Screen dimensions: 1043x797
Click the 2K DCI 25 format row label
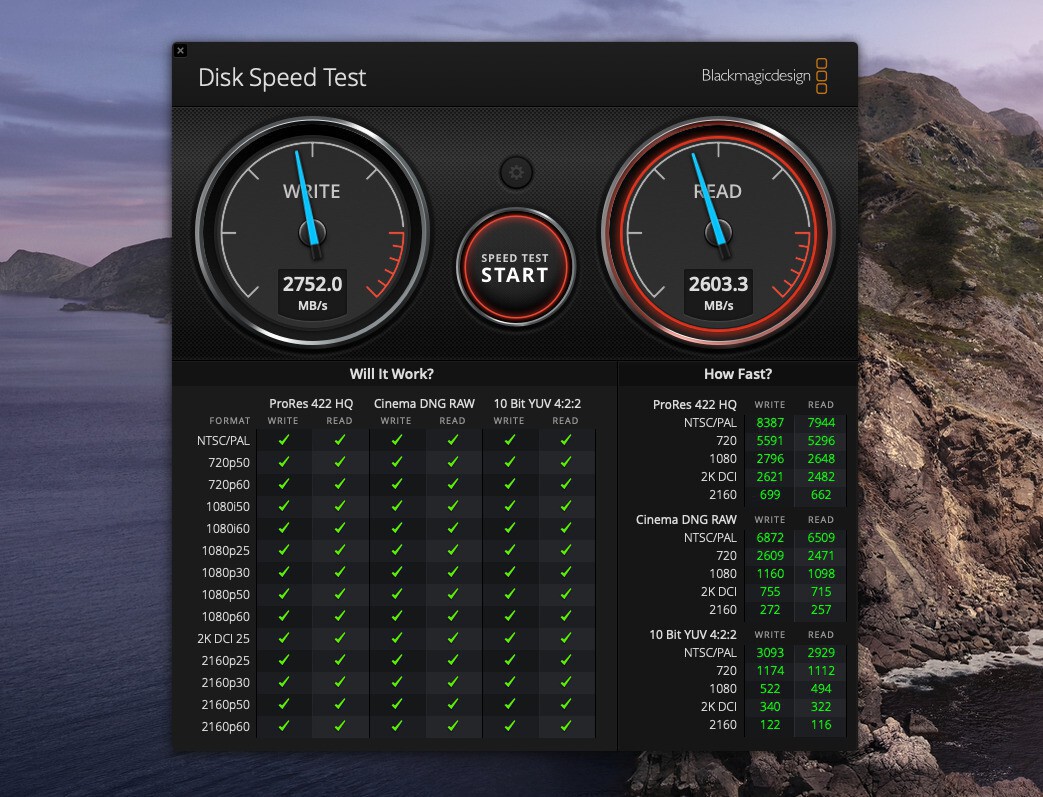(x=224, y=638)
